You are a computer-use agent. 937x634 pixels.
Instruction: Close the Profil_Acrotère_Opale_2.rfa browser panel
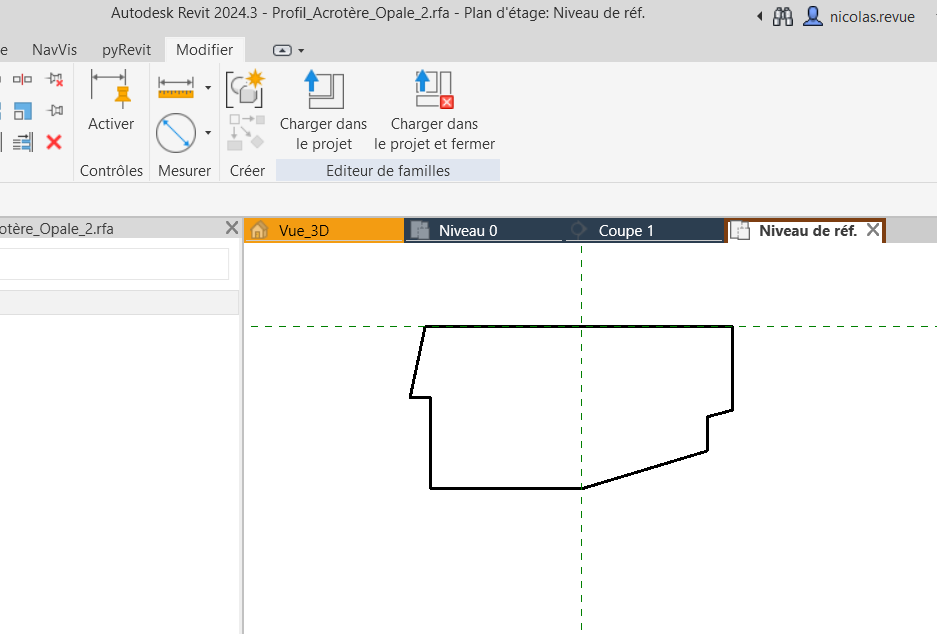tap(232, 228)
